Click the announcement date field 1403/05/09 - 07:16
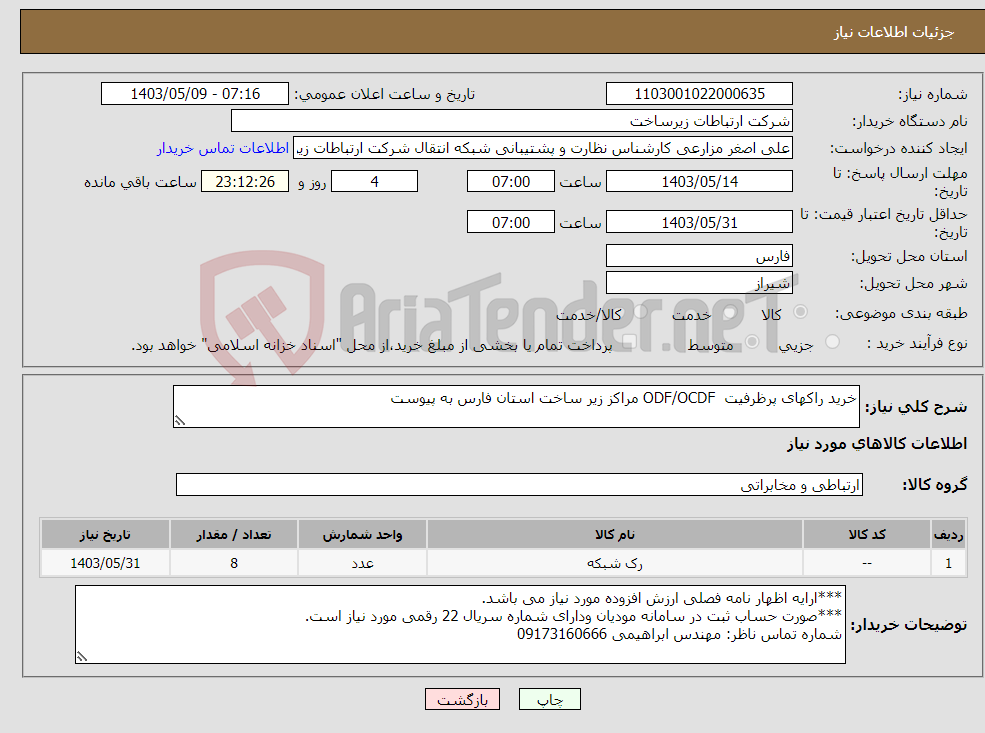This screenshot has height=733, width=985. (195, 94)
